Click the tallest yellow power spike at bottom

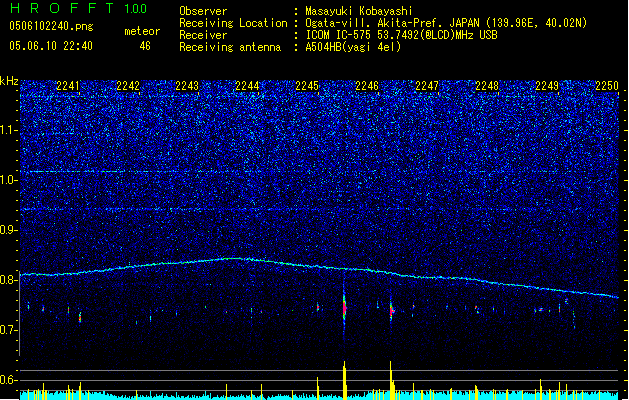345,380
